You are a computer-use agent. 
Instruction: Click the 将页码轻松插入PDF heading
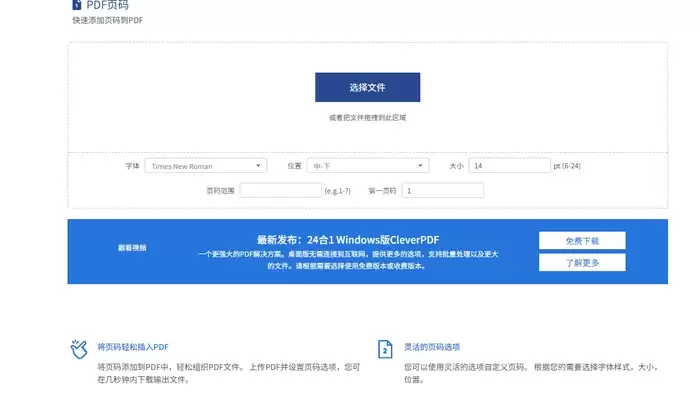tap(133, 347)
